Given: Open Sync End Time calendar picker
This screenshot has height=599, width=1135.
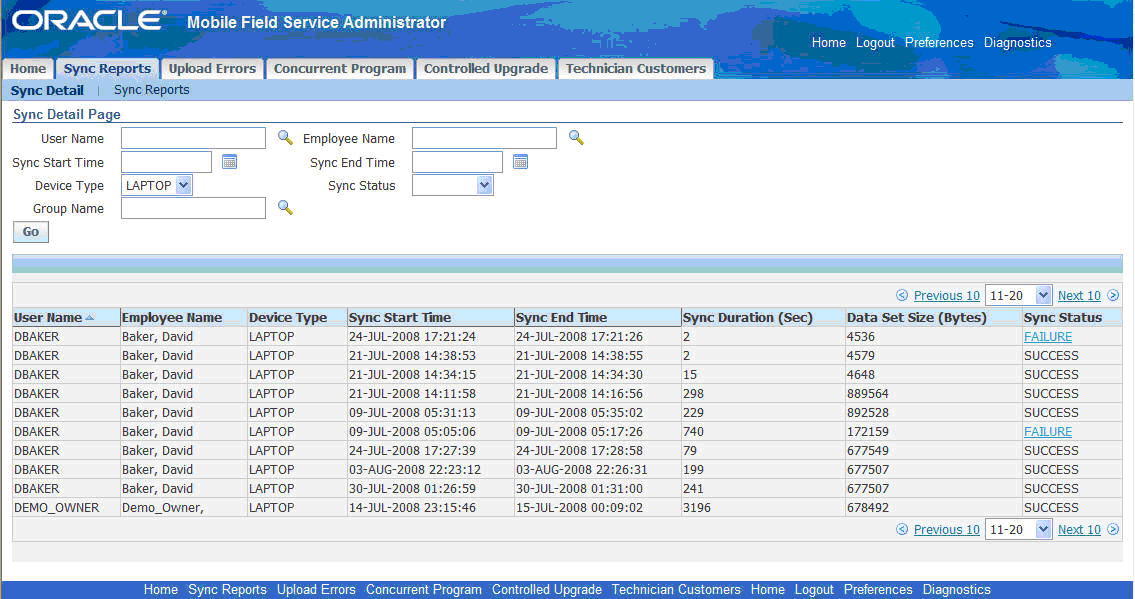Looking at the screenshot, I should [x=520, y=162].
